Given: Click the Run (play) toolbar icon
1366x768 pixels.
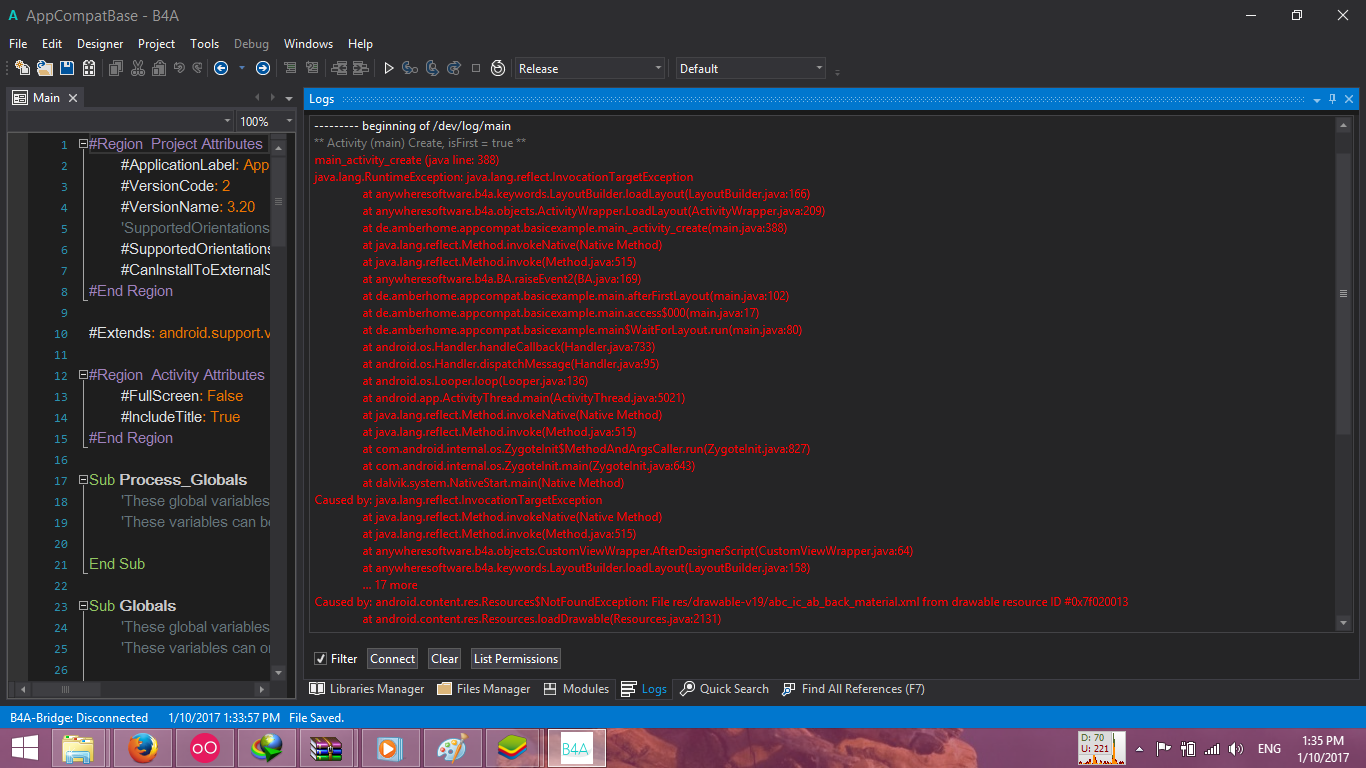Looking at the screenshot, I should [x=389, y=68].
